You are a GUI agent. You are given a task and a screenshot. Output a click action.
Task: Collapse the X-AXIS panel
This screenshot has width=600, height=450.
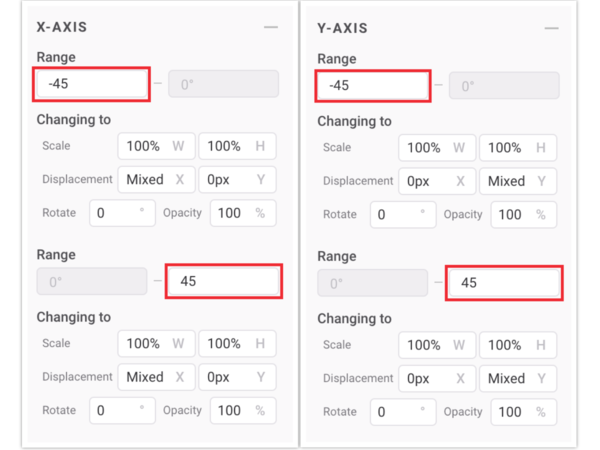[271, 28]
